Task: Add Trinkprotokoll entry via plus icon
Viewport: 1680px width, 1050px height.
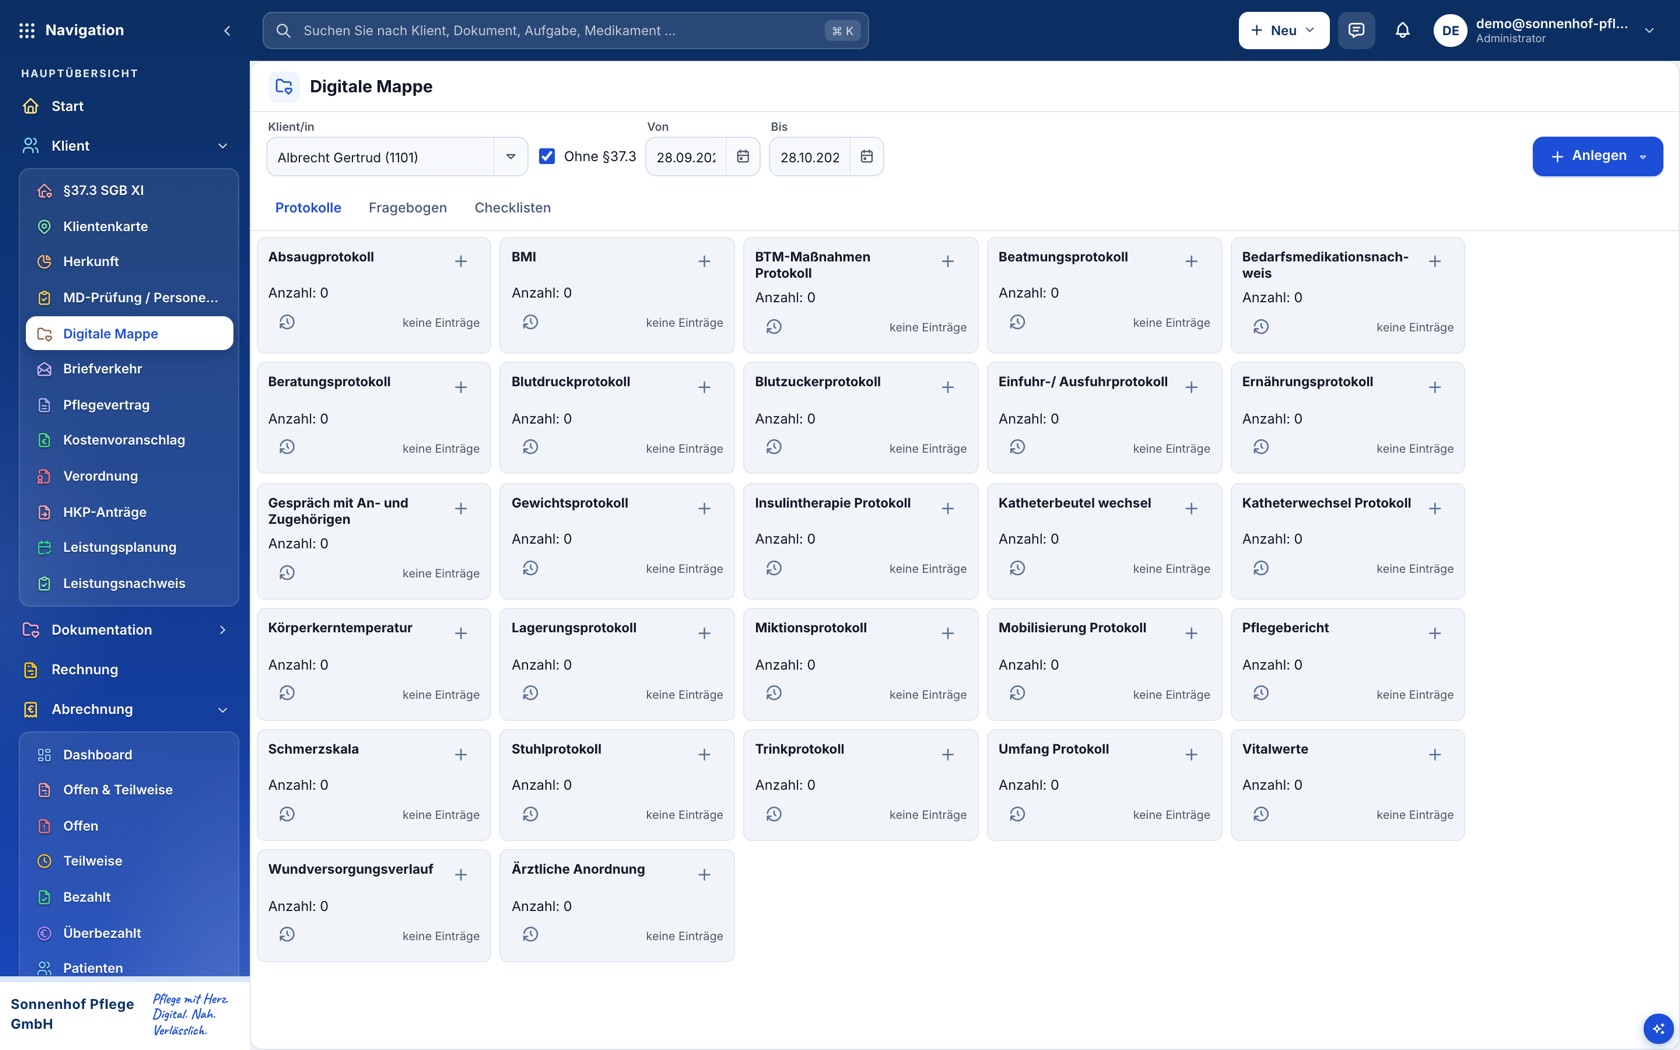Action: click(x=948, y=754)
